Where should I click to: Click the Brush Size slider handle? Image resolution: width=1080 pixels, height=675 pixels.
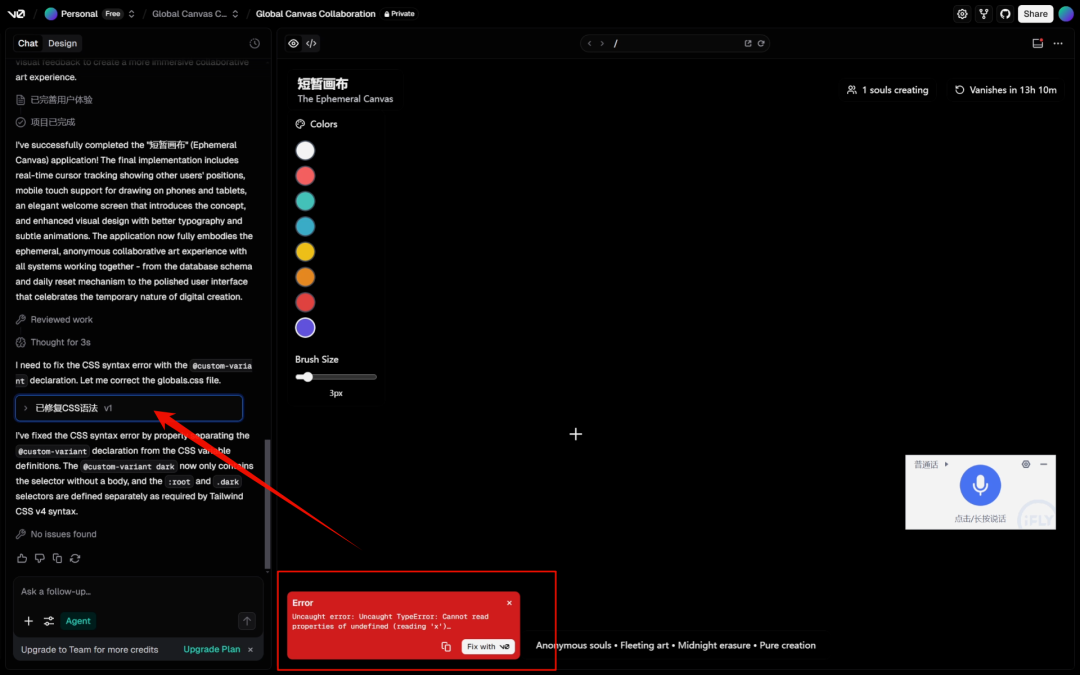(308, 377)
